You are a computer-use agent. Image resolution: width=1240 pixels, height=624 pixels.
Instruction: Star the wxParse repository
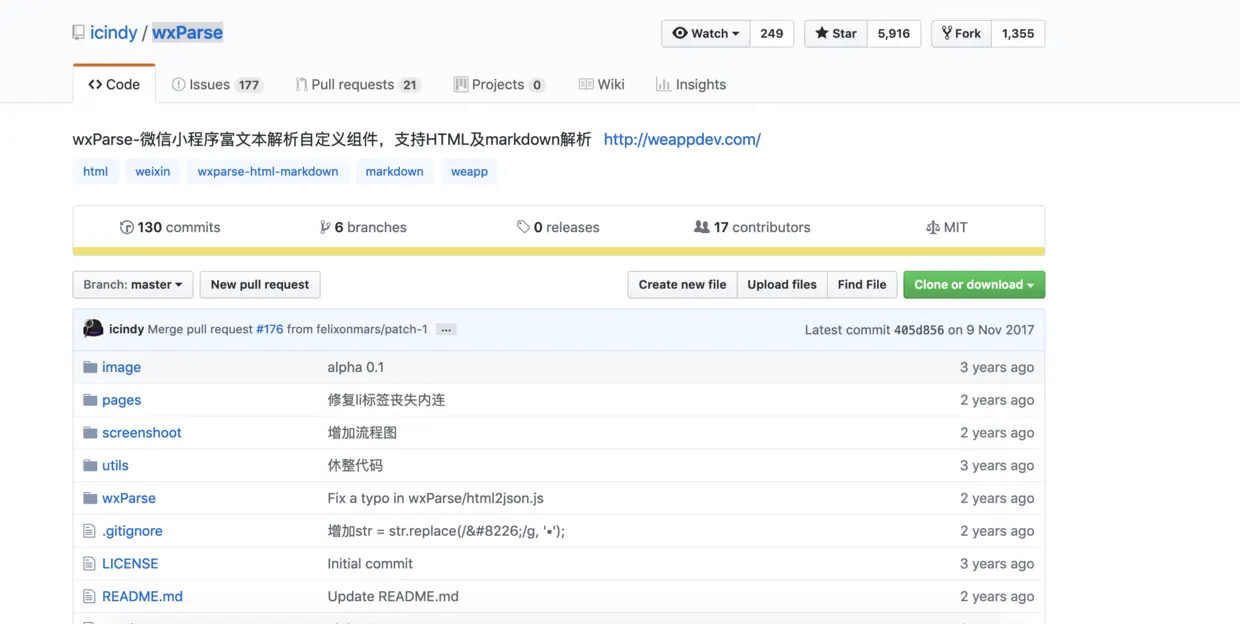coord(836,33)
